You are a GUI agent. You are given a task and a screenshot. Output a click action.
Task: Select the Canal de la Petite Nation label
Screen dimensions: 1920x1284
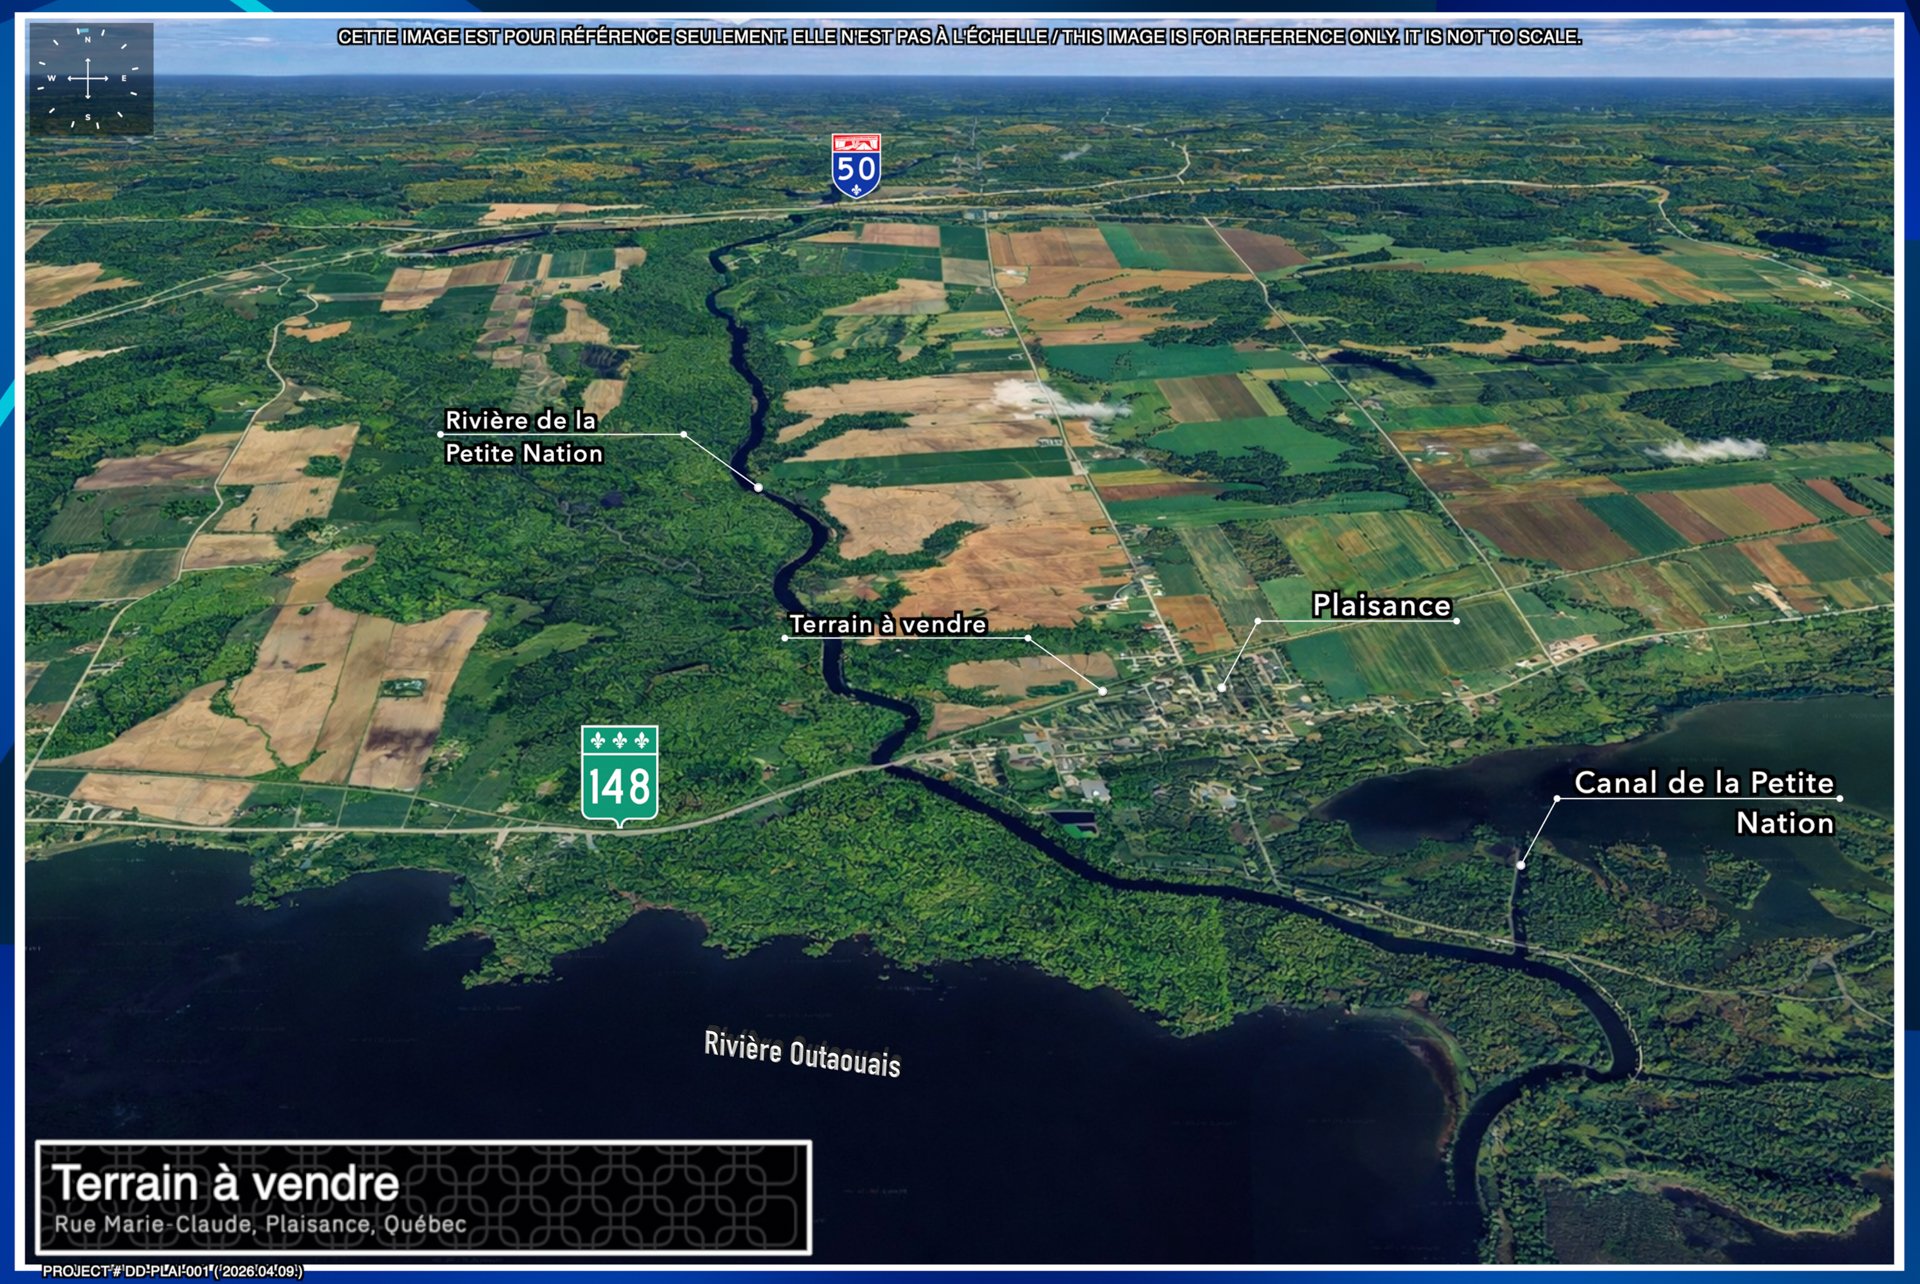click(1704, 802)
